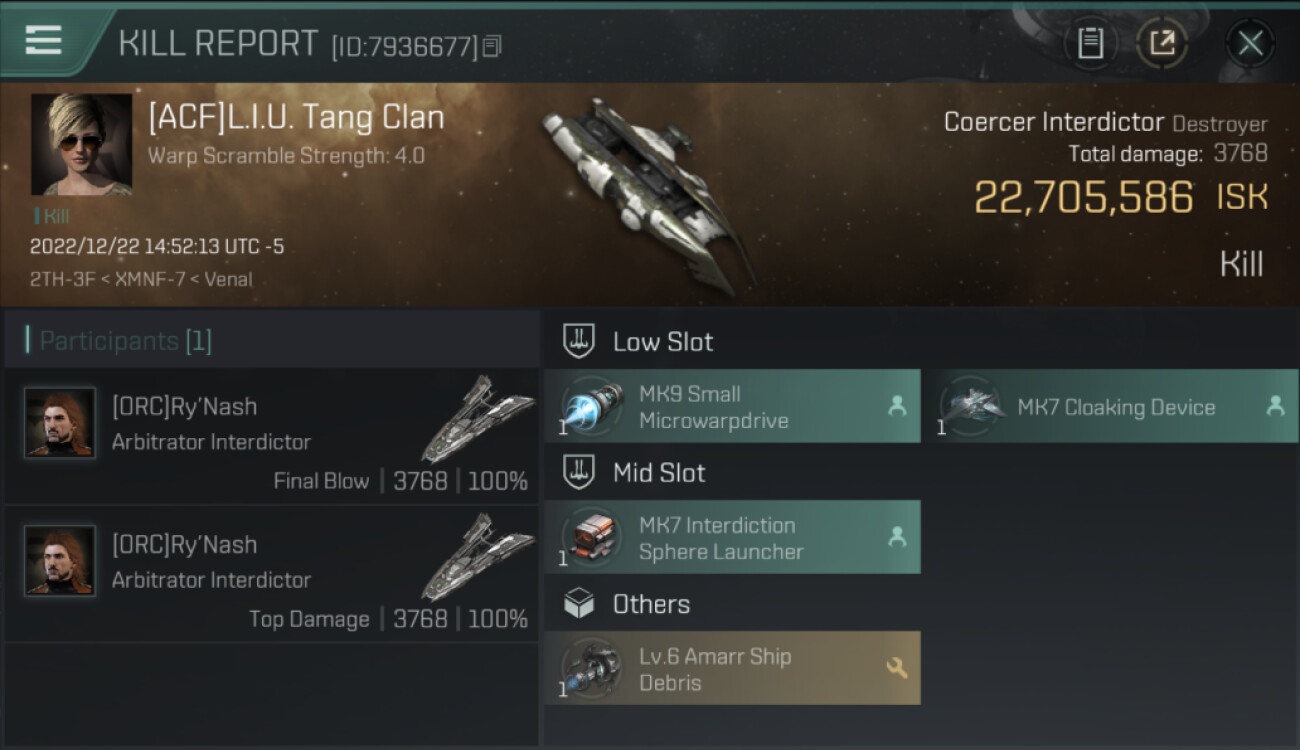Select the MK9 Small Microwarpdrive icon
This screenshot has height=750, width=1300.
click(592, 407)
